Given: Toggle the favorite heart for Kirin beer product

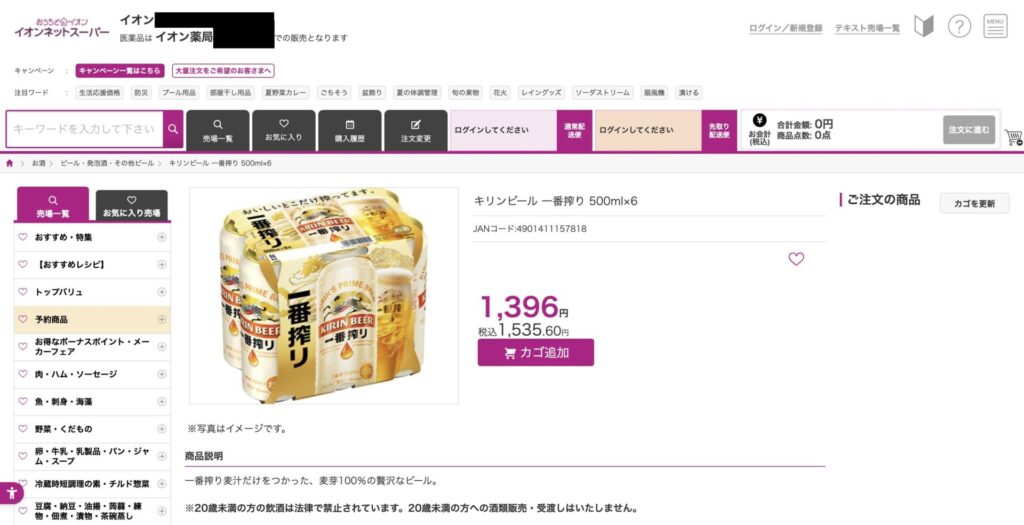Looking at the screenshot, I should [796, 259].
